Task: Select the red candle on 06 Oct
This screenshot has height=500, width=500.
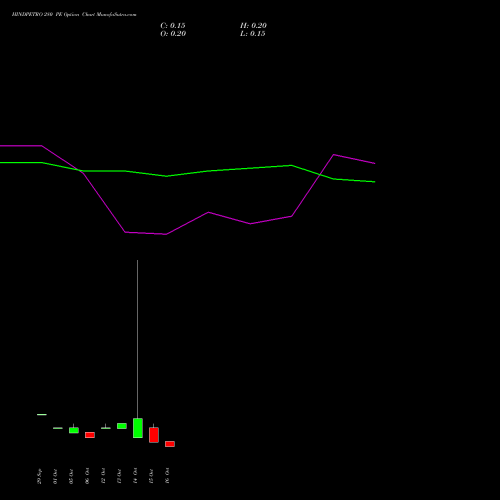Action: (90, 435)
